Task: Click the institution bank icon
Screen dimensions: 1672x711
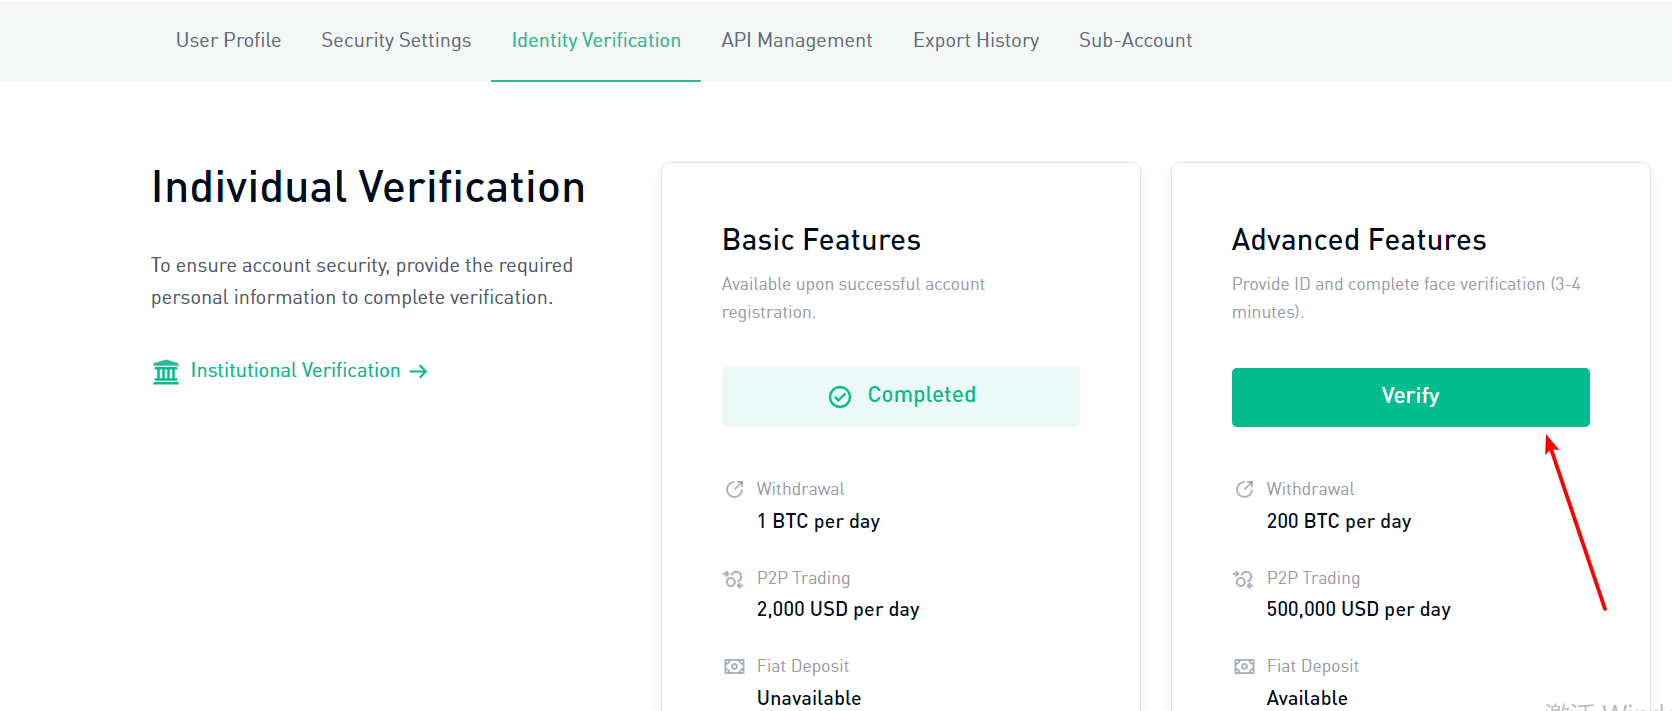Action: (x=166, y=372)
